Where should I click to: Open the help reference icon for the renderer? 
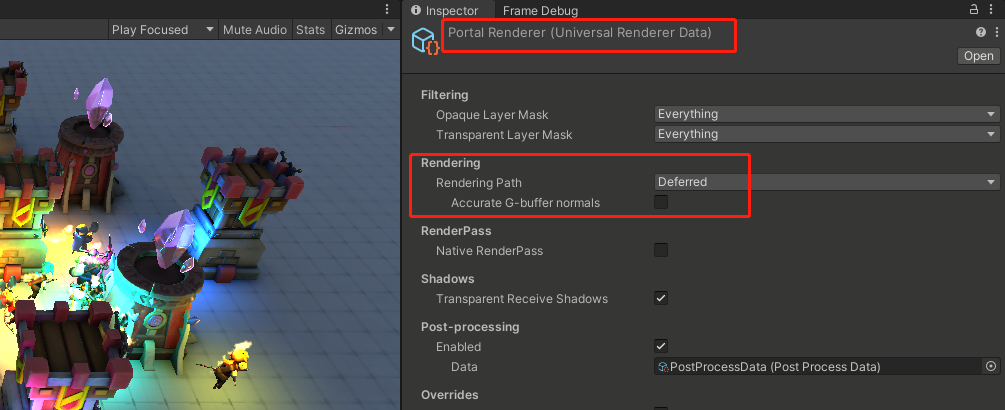tap(981, 33)
